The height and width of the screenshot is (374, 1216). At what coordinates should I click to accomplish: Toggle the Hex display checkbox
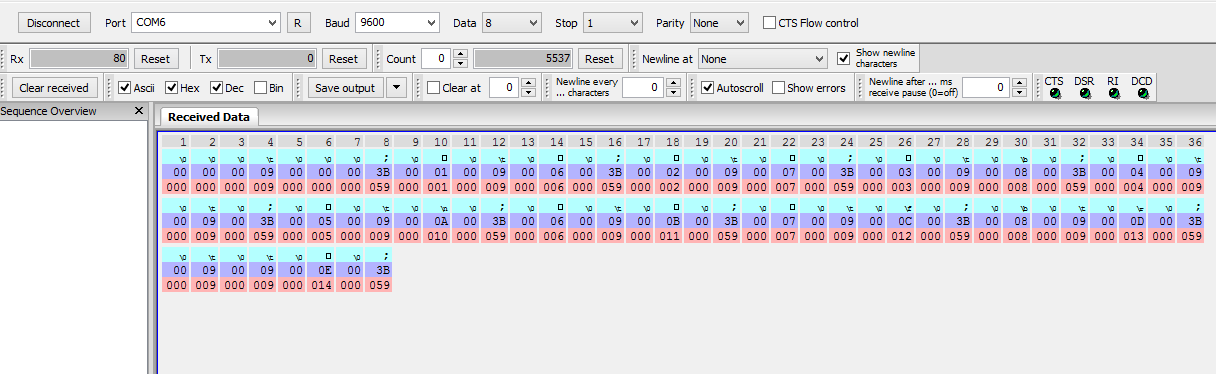171,88
